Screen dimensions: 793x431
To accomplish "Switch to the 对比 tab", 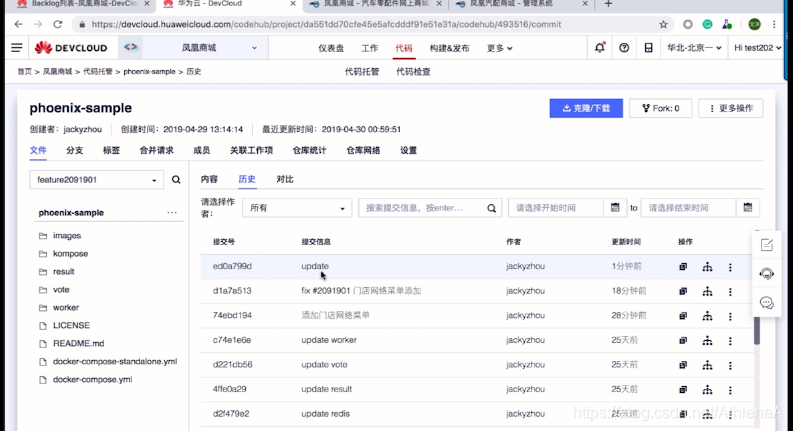I will coord(285,179).
